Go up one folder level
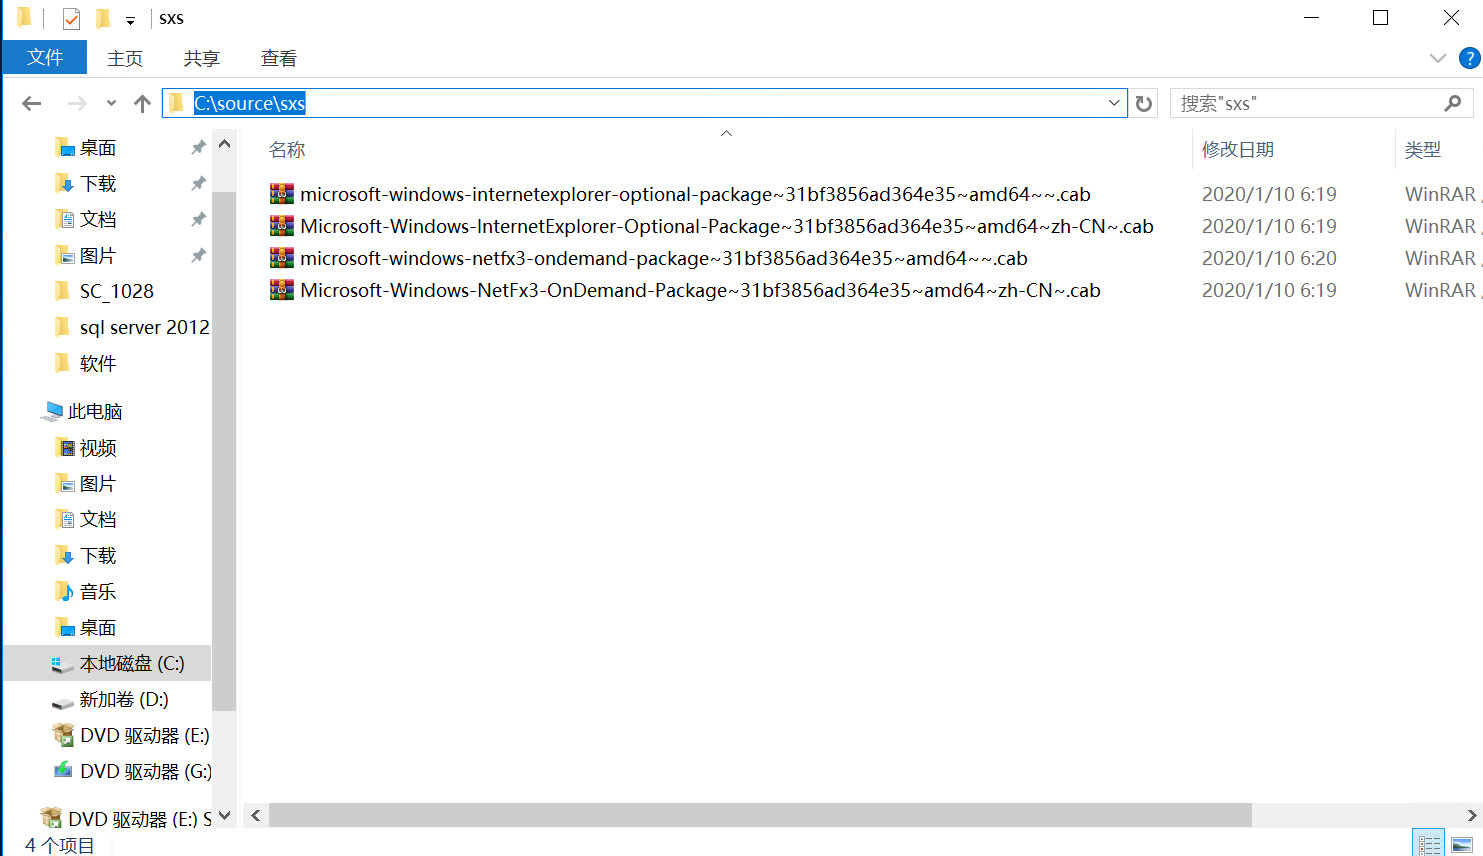This screenshot has height=856, width=1483. 142,103
